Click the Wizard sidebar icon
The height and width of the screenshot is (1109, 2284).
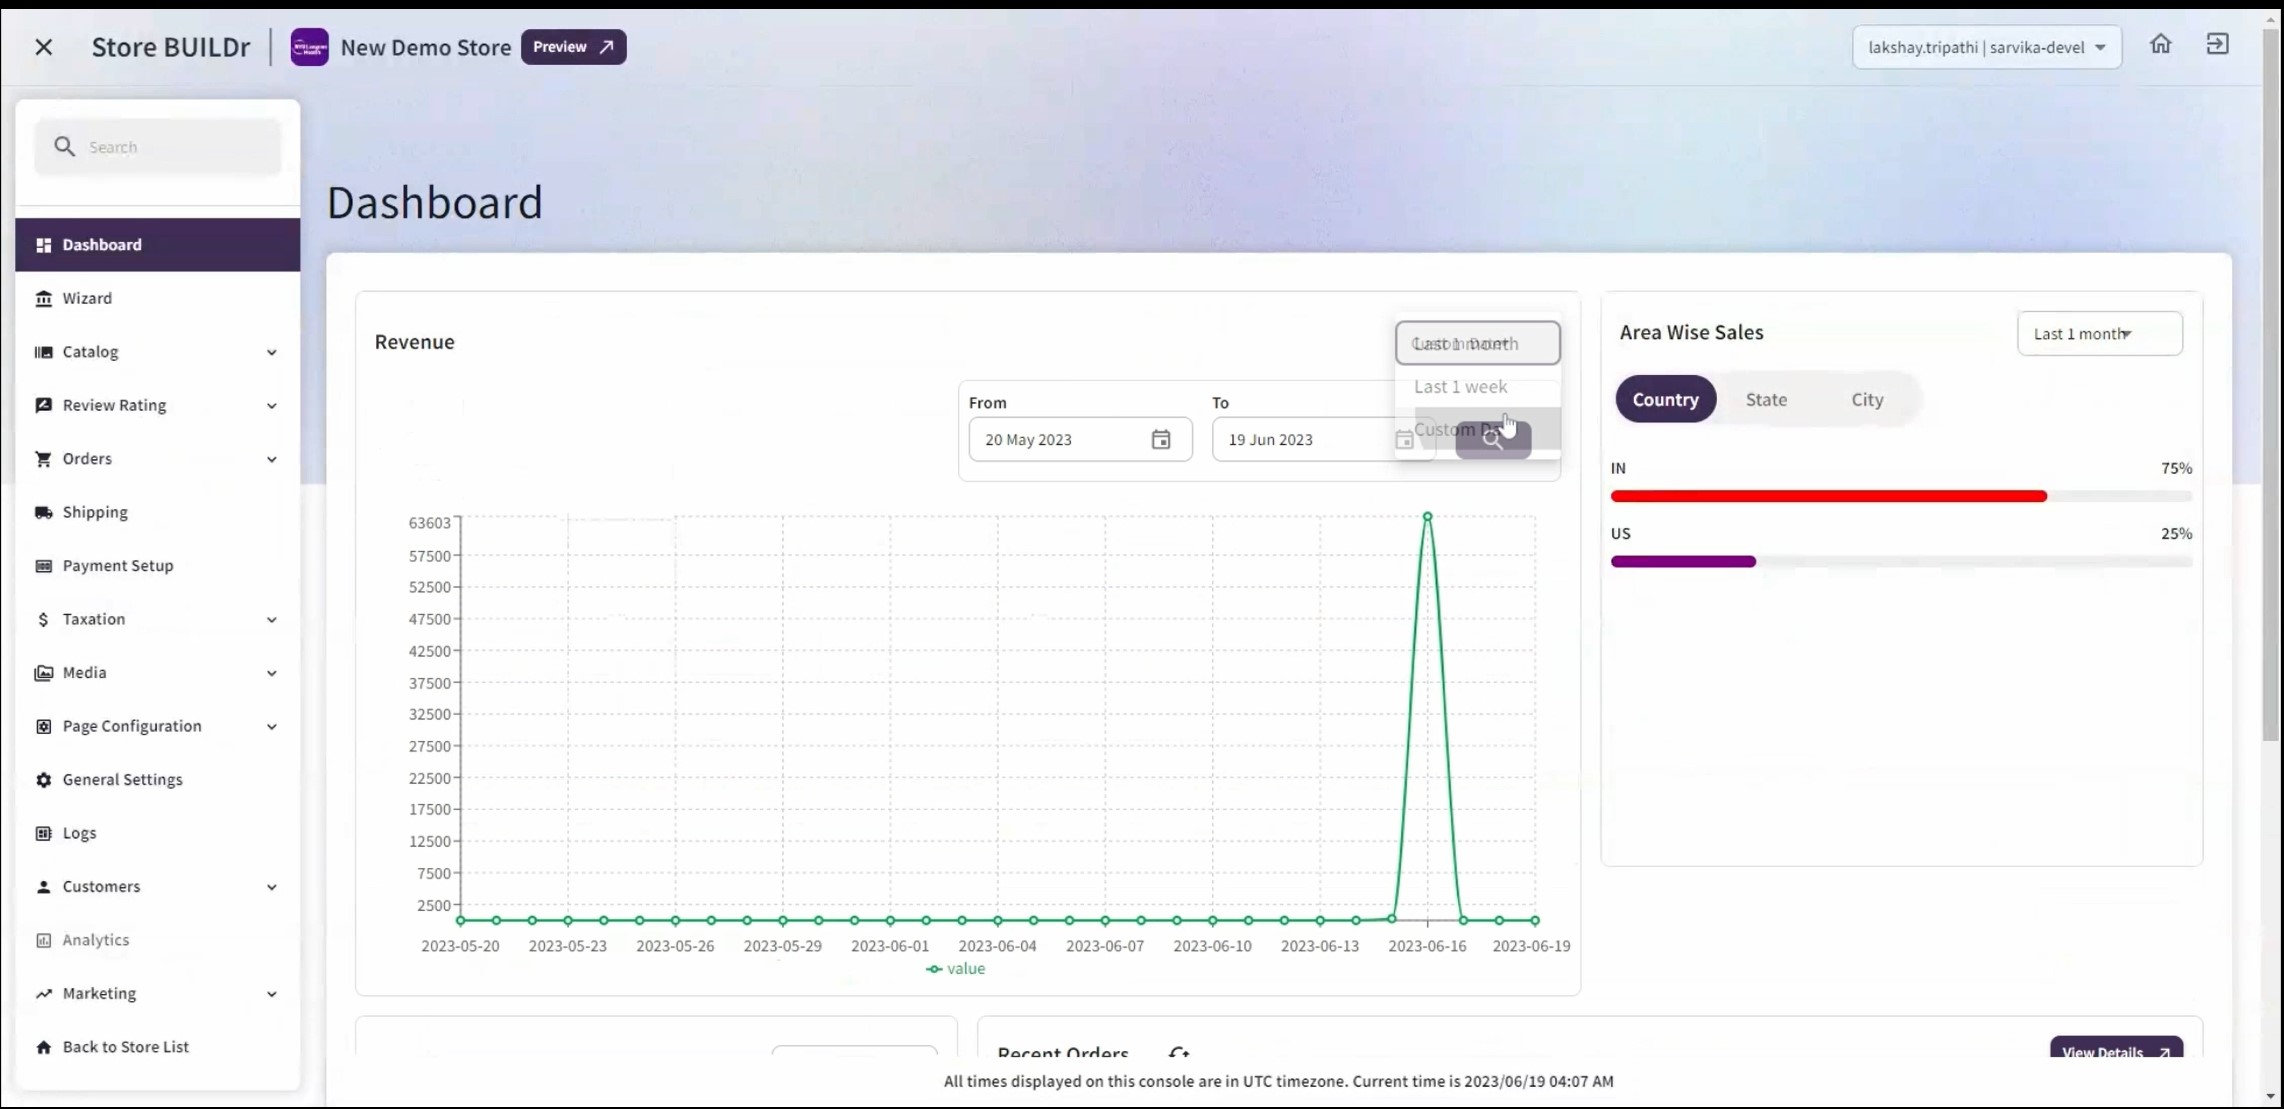(44, 297)
